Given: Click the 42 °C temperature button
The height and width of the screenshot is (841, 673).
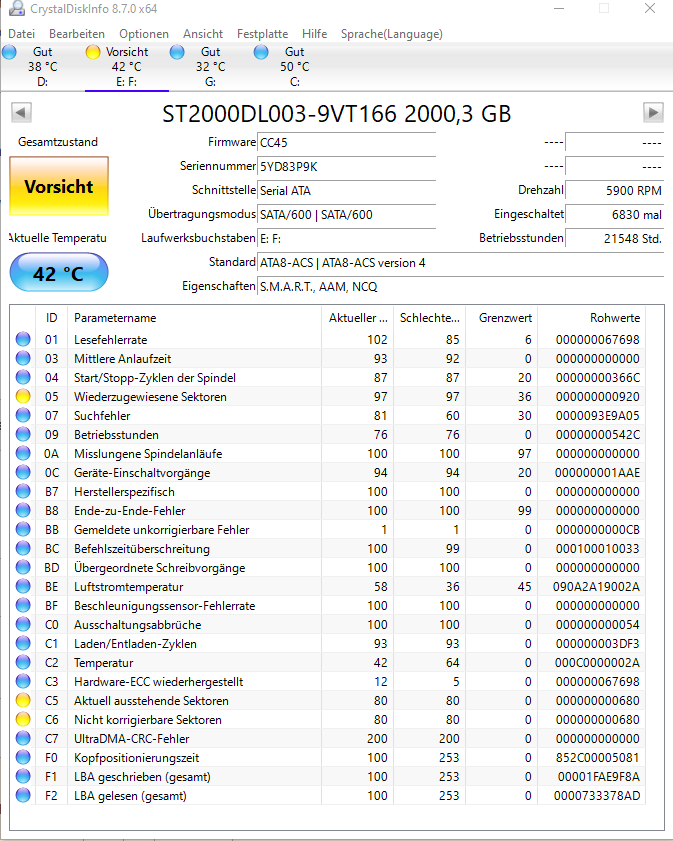Looking at the screenshot, I should (x=59, y=272).
